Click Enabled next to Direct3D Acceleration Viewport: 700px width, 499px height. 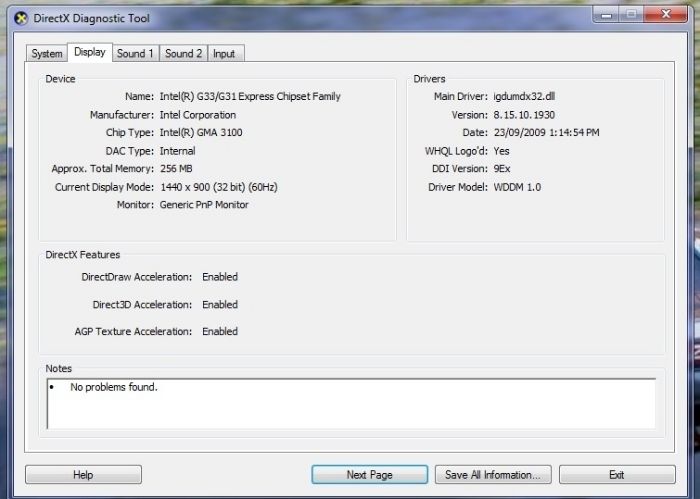(220, 304)
